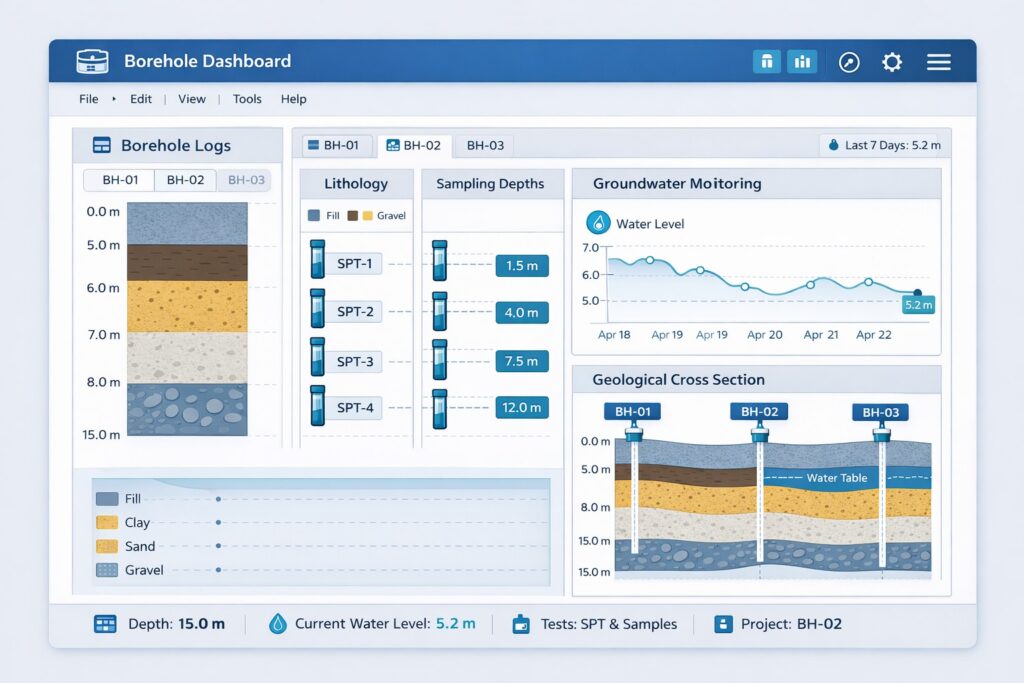The image size is (1024, 683).
Task: Click the SPT-1 sample tube icon in Lithology
Action: pos(317,259)
